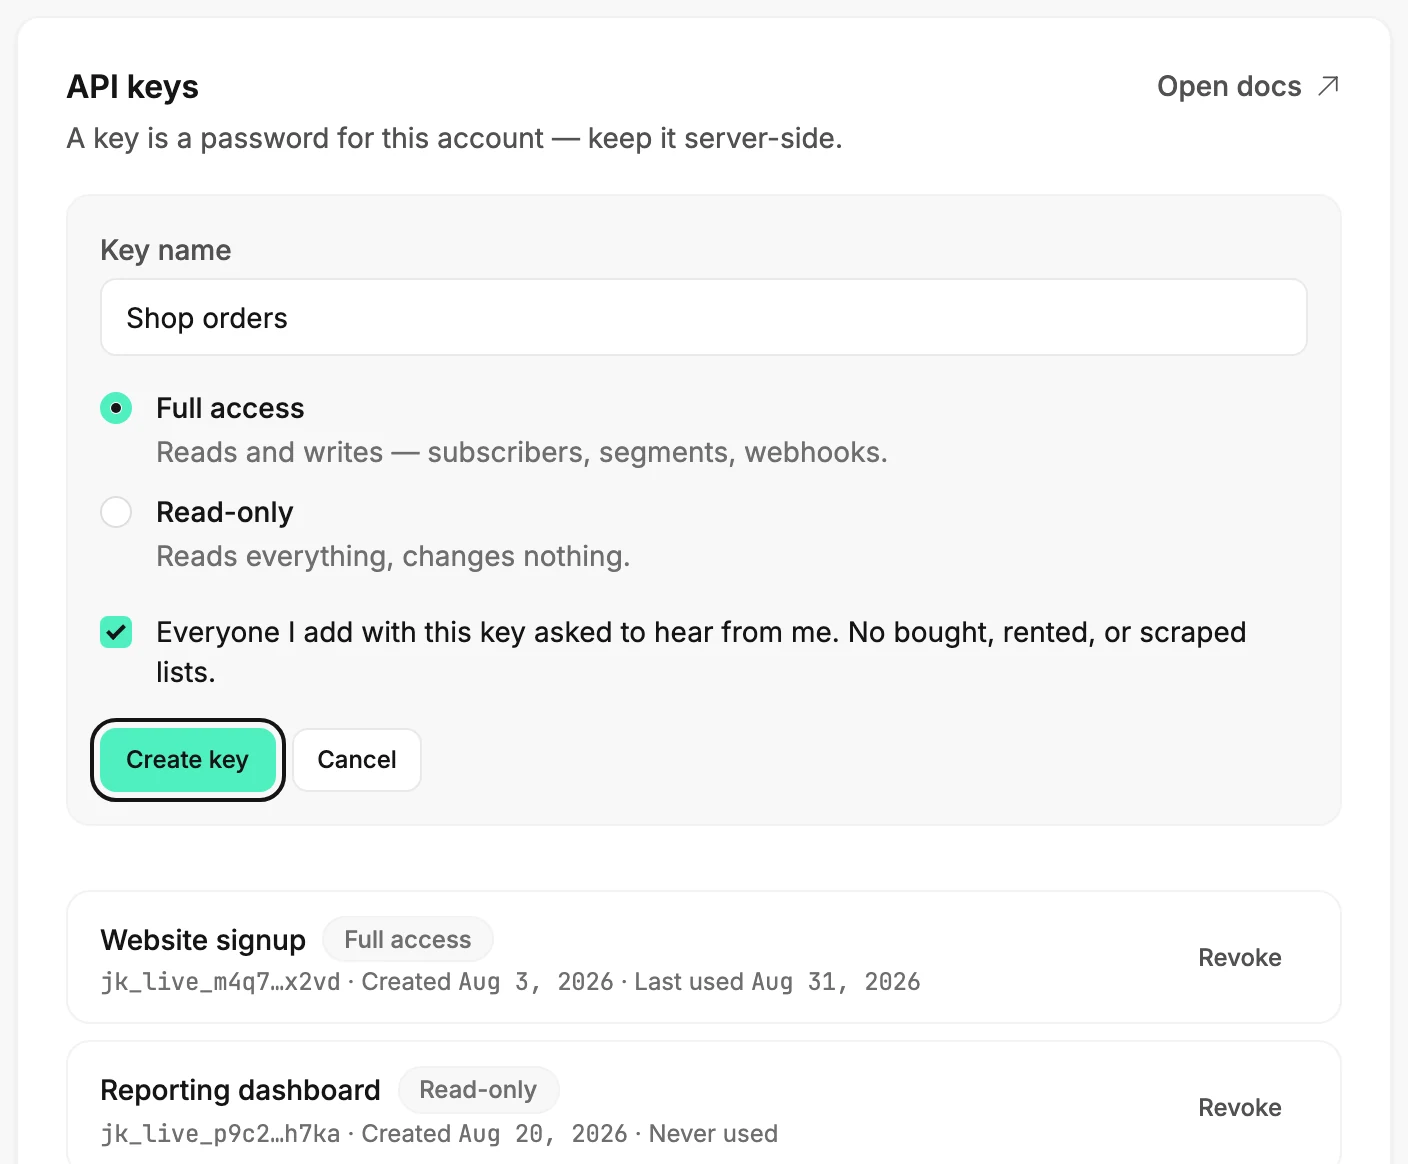
Task: Click the 'Website signup' key name
Action: pyautogui.click(x=203, y=940)
